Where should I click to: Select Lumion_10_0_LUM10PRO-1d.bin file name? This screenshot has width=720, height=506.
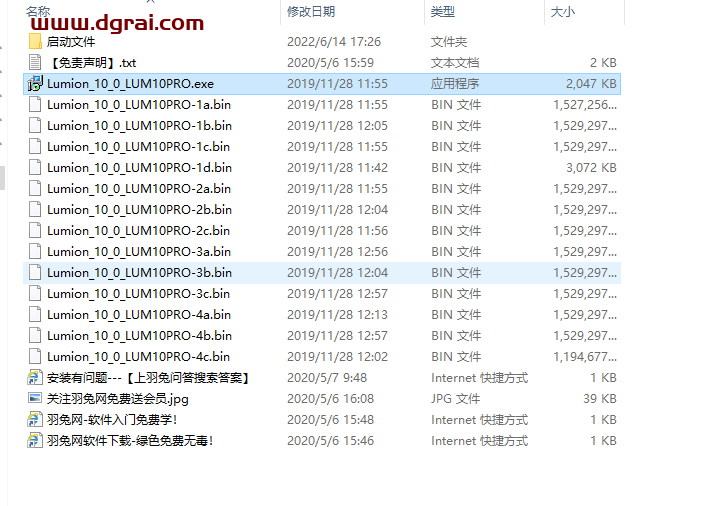click(139, 168)
